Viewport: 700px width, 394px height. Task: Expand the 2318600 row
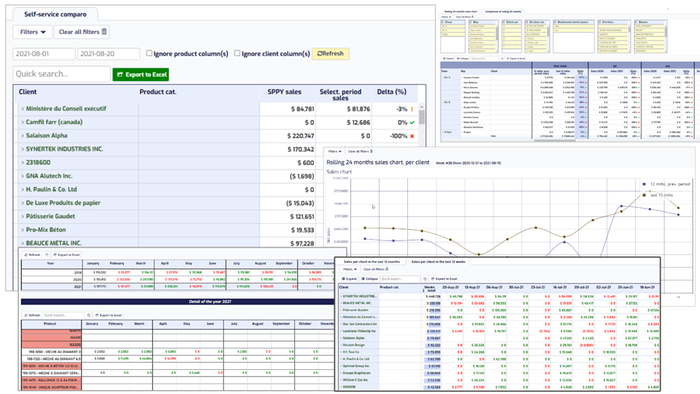click(x=22, y=162)
